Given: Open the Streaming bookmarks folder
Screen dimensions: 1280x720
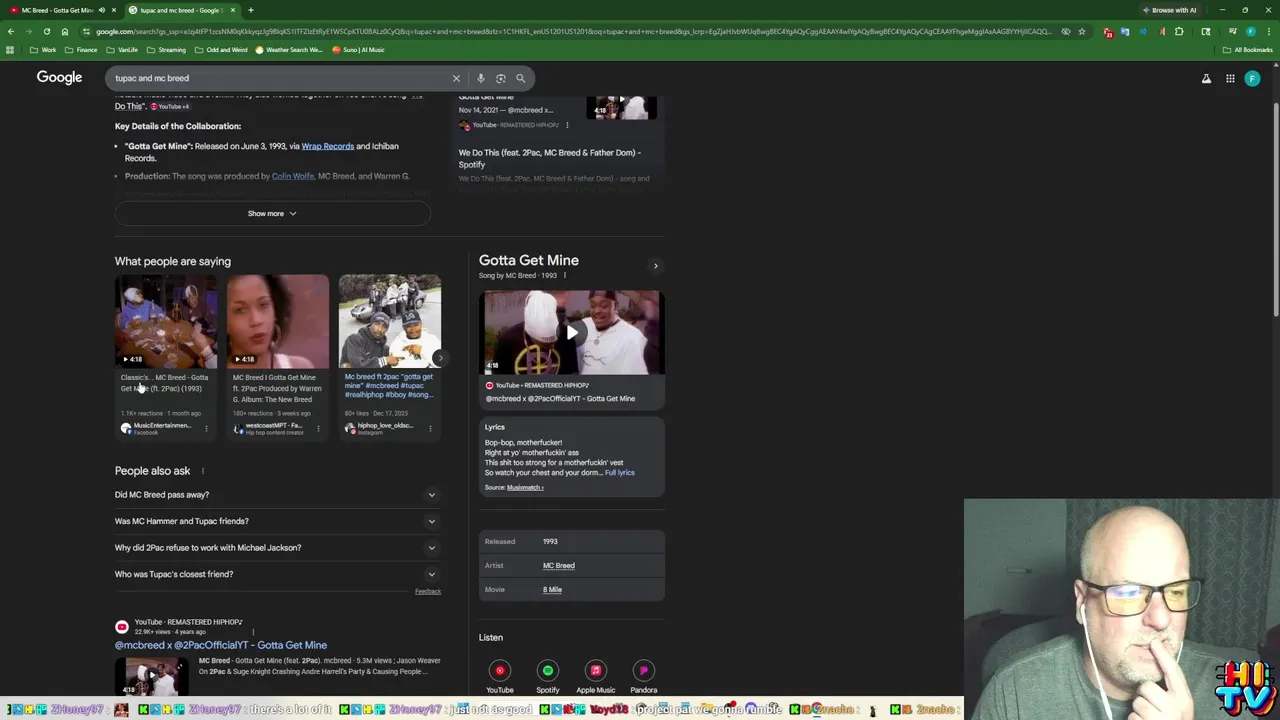Looking at the screenshot, I should 166,50.
